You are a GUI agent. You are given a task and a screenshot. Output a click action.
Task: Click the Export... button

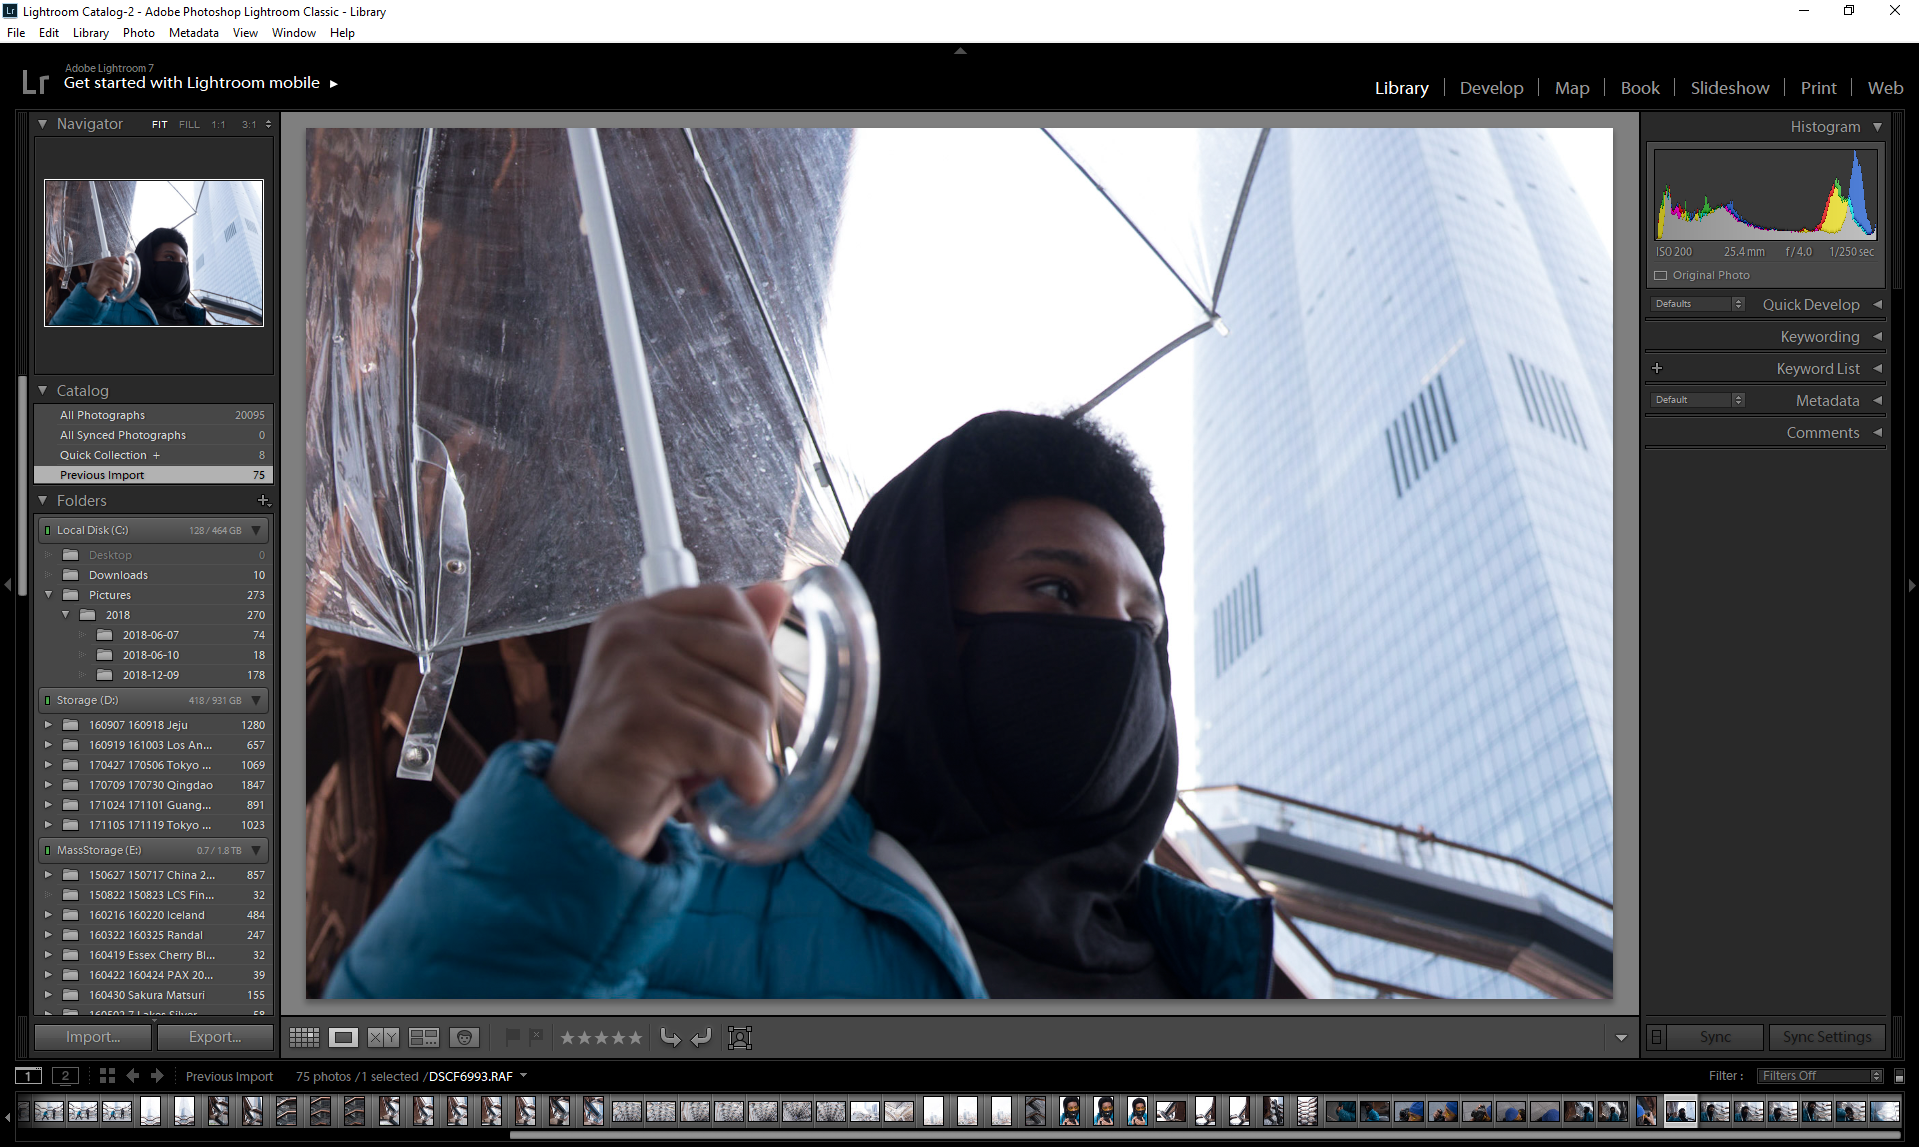(x=215, y=1037)
